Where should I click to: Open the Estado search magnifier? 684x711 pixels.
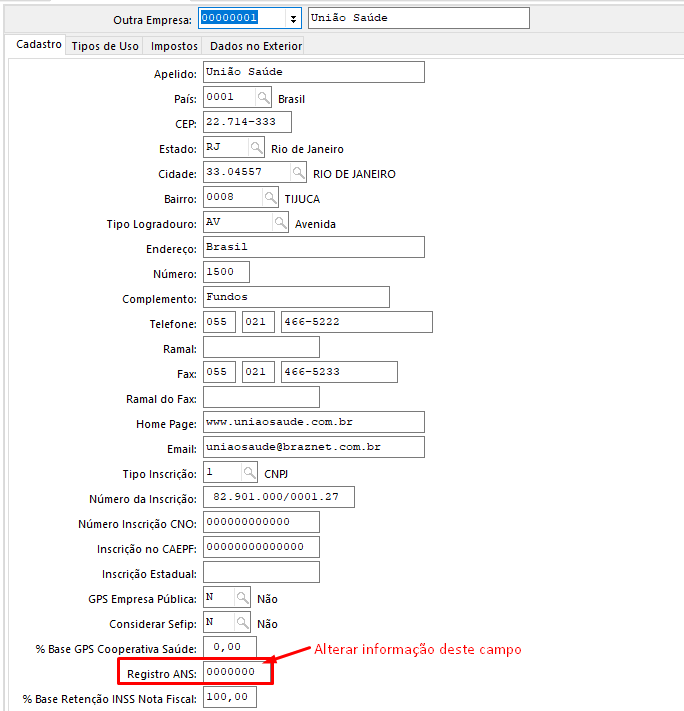pyautogui.click(x=255, y=147)
